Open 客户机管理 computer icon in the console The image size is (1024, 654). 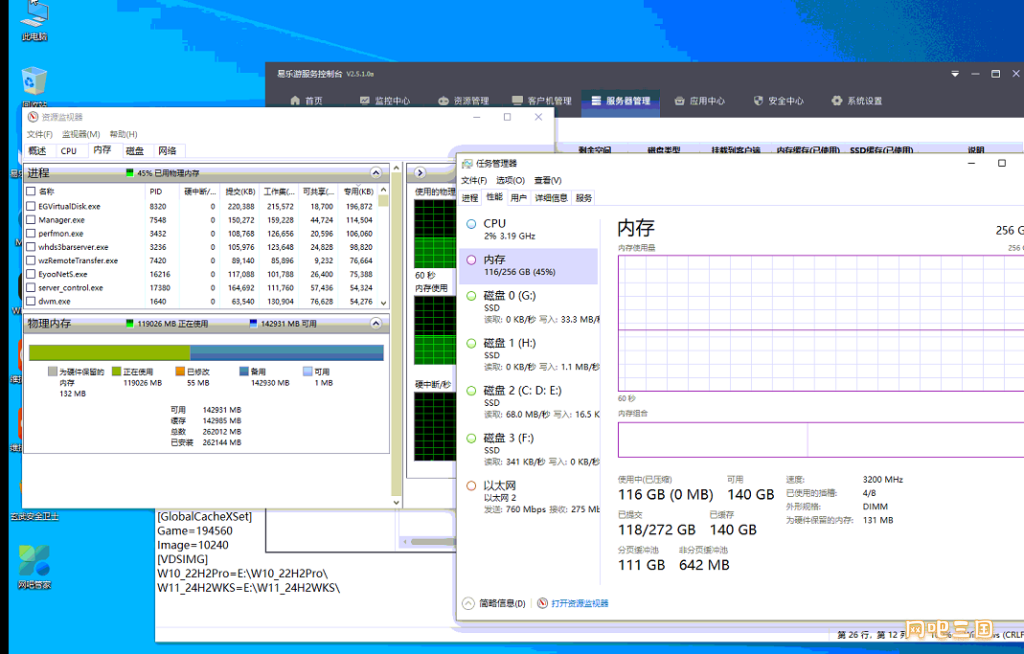coord(517,101)
